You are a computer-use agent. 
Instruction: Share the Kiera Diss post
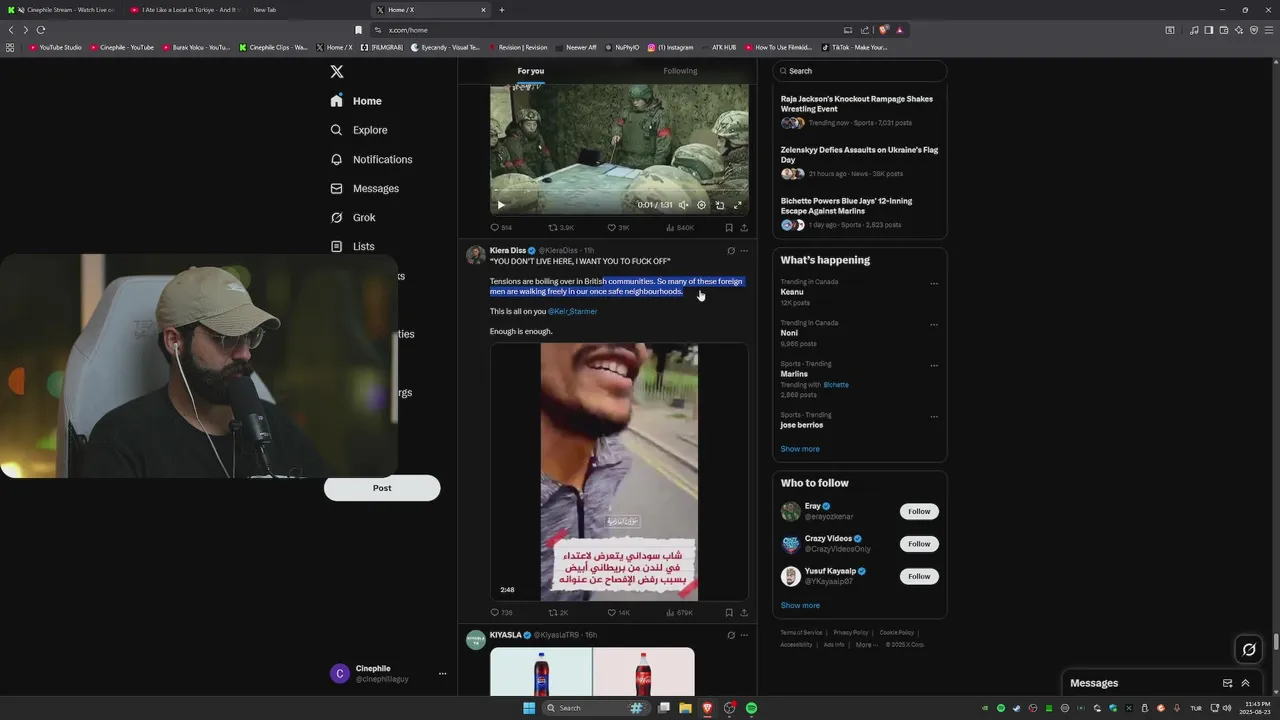744,613
